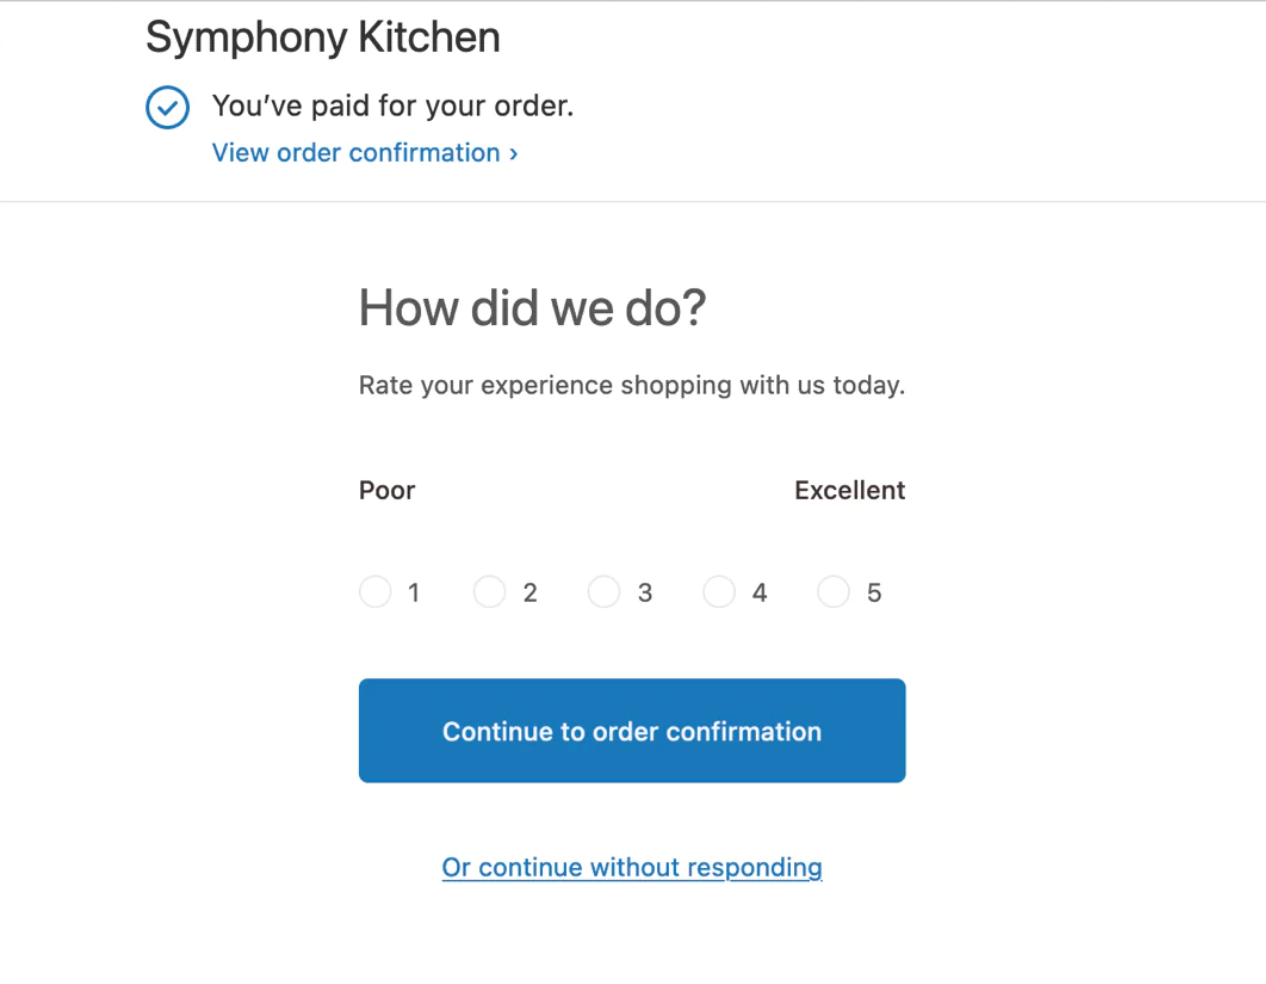Select the radio circle for rating 4
Screen dimensions: 1266x984
tap(719, 592)
